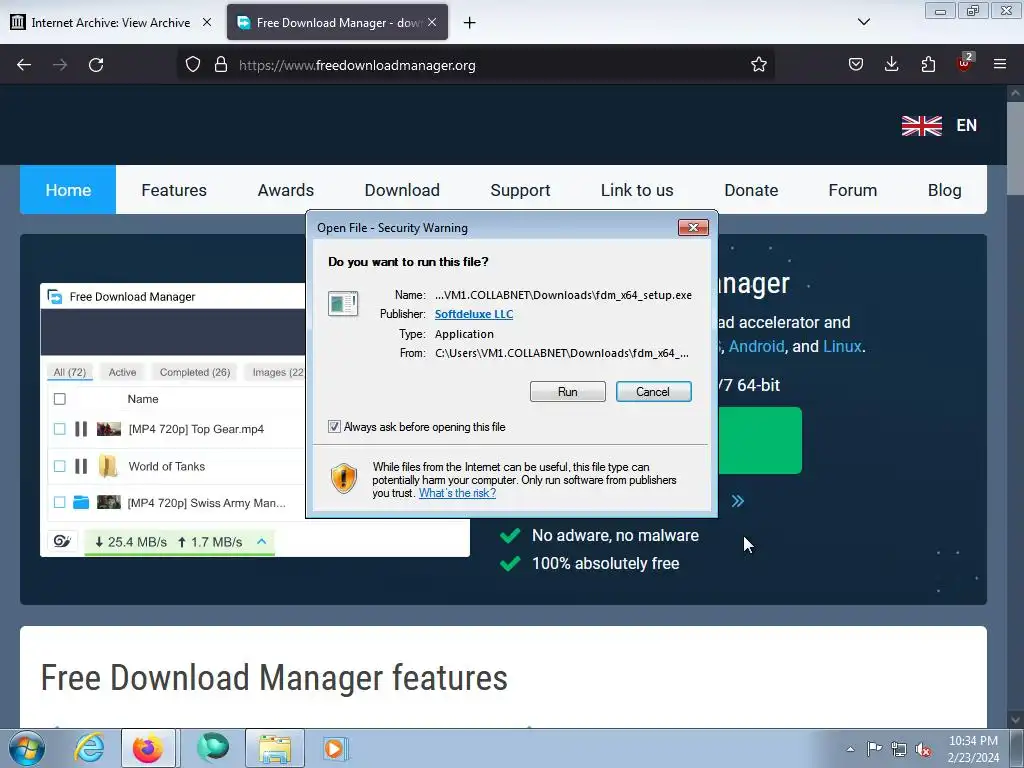Open the Pocket save icon
Image resolution: width=1024 pixels, height=768 pixels.
coord(856,64)
